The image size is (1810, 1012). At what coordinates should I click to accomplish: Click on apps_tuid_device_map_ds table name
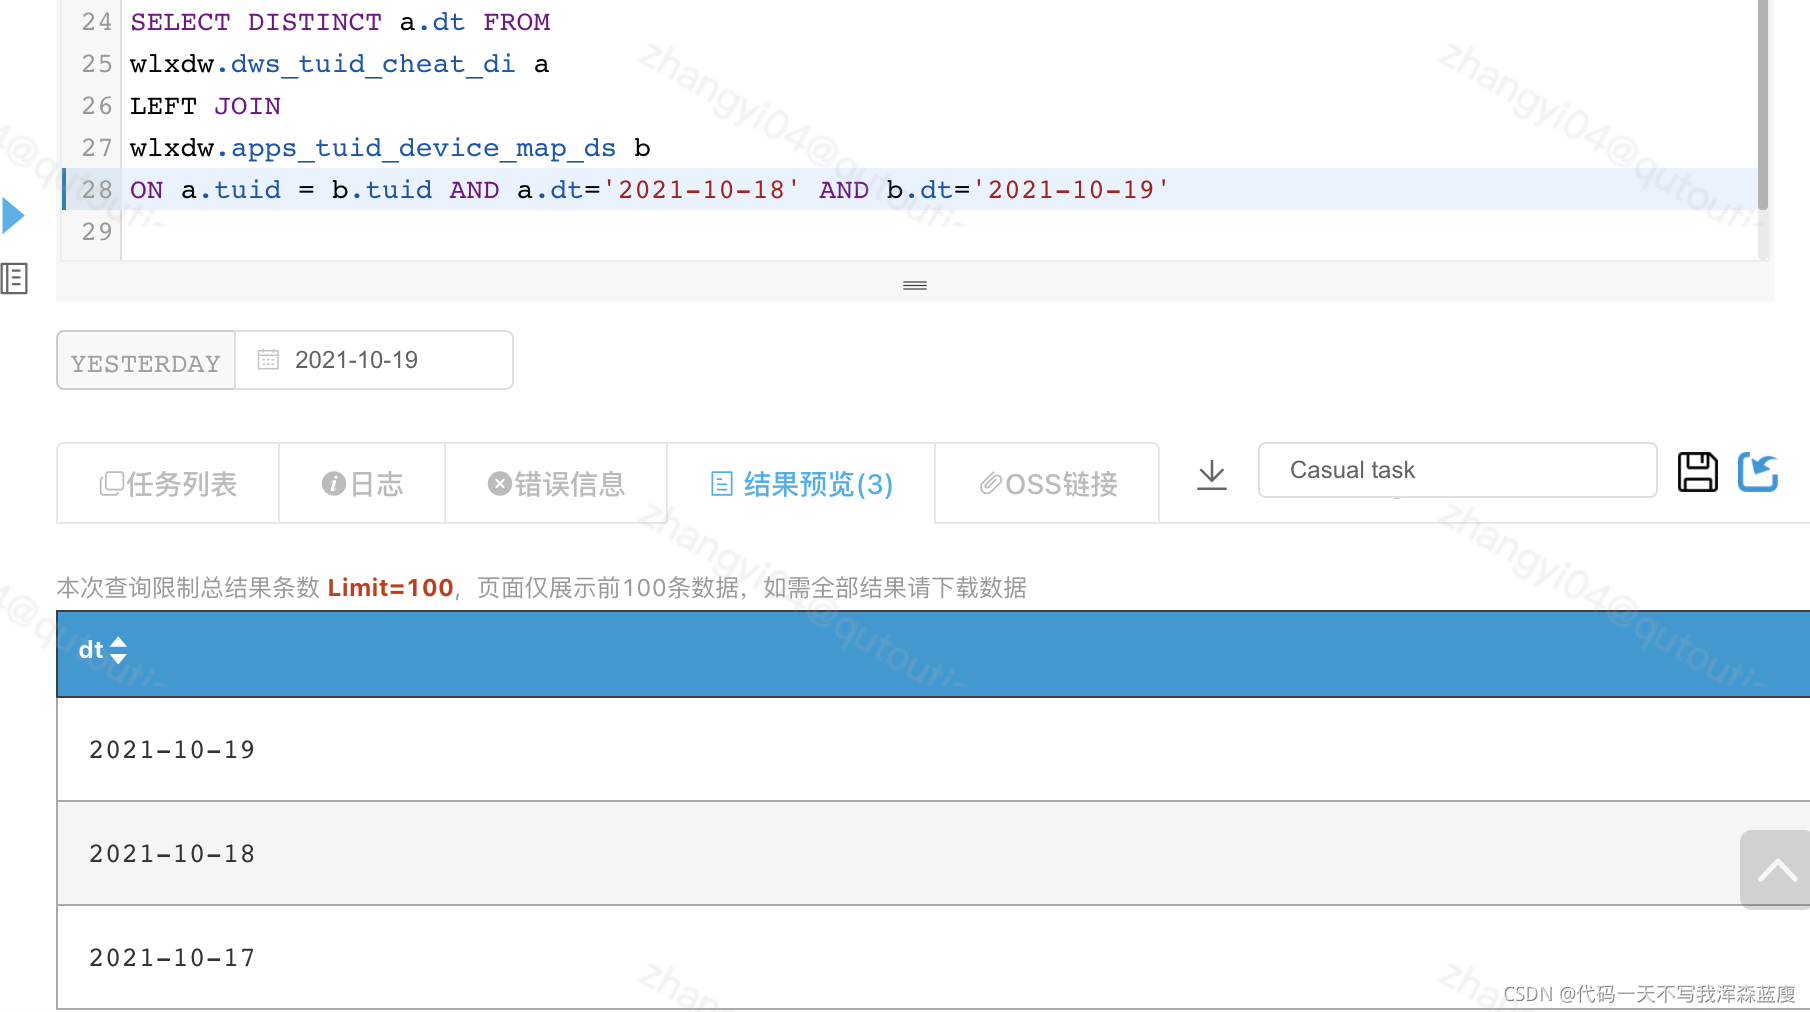[424, 148]
